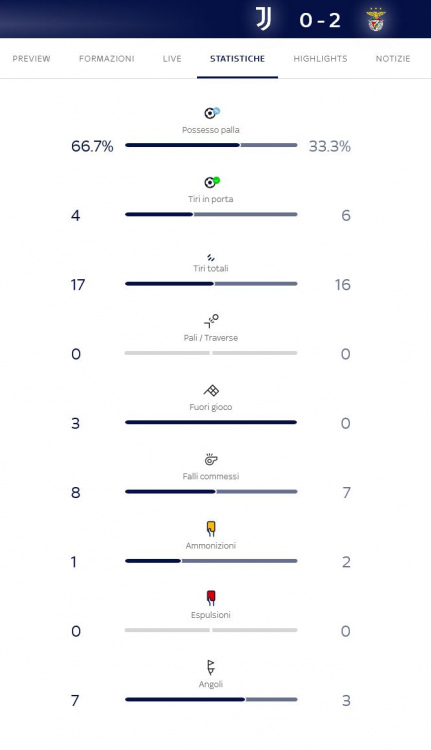Click the offside flag icon
This screenshot has height=750, width=431.
(x=211, y=390)
